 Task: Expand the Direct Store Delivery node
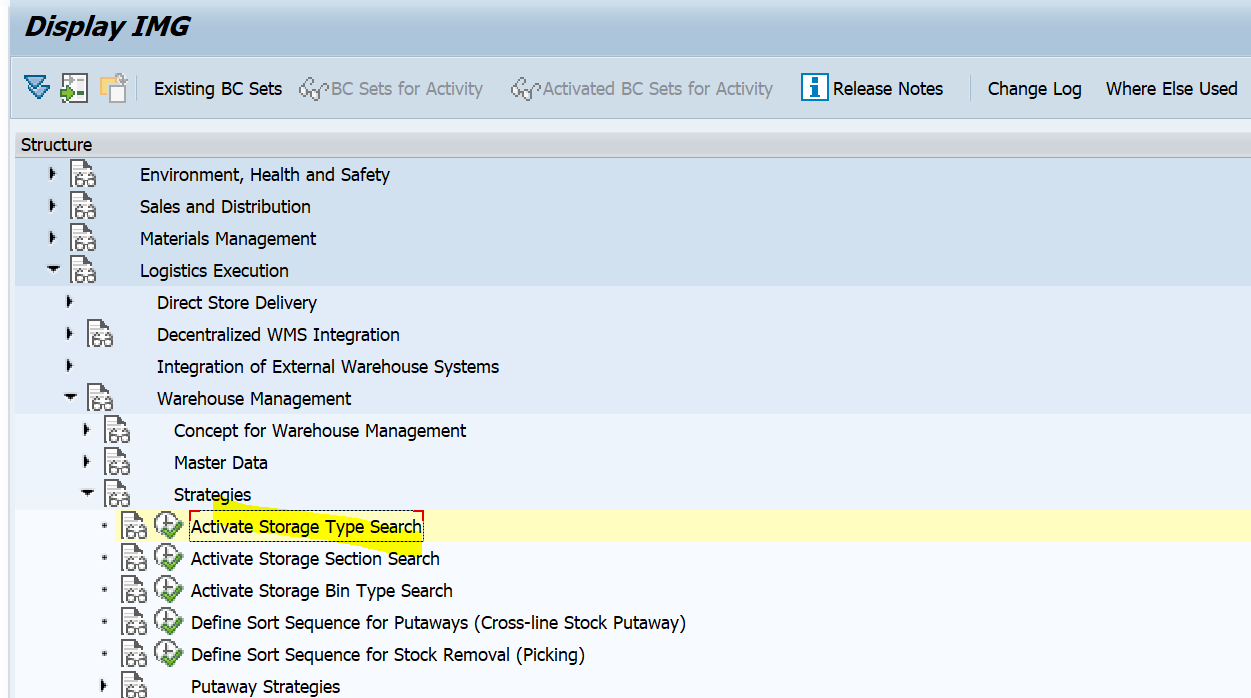pos(69,302)
